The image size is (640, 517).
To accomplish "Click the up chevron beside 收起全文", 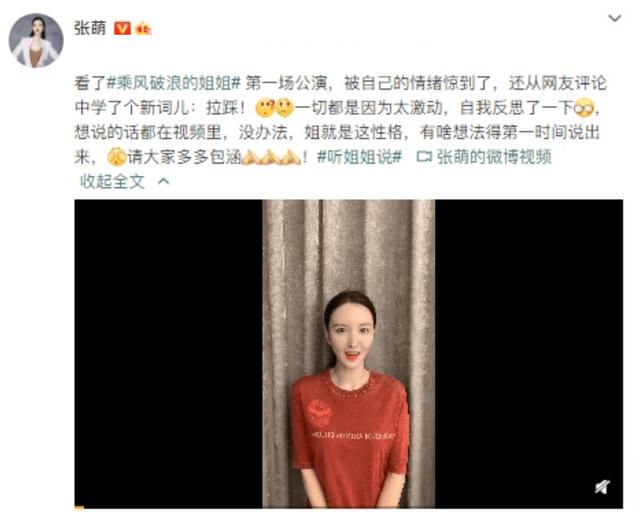I will point(164,181).
